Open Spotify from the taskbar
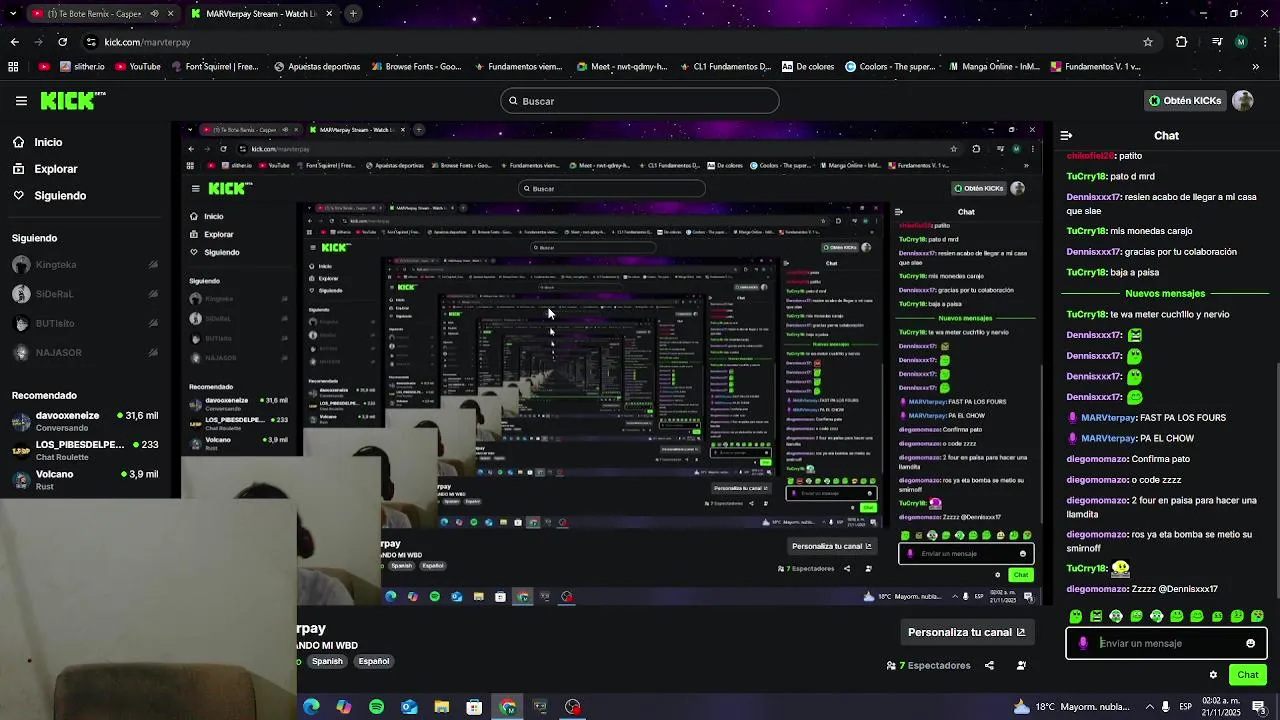The image size is (1280, 720). click(376, 707)
